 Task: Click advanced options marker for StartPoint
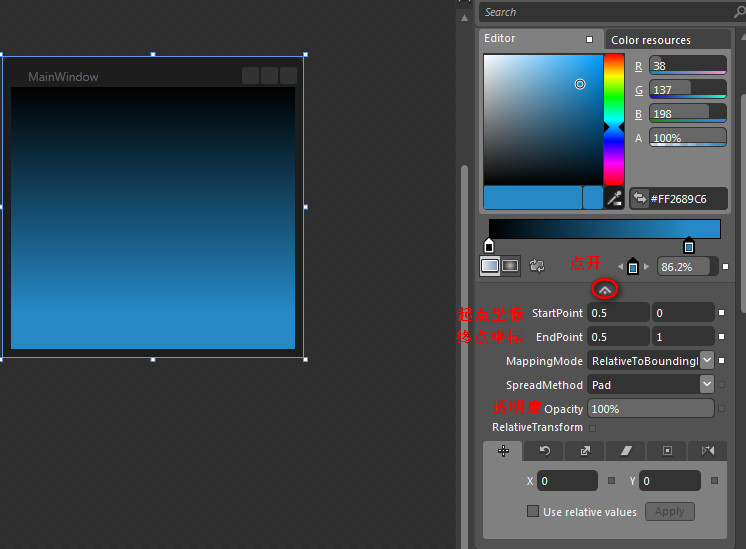(722, 313)
